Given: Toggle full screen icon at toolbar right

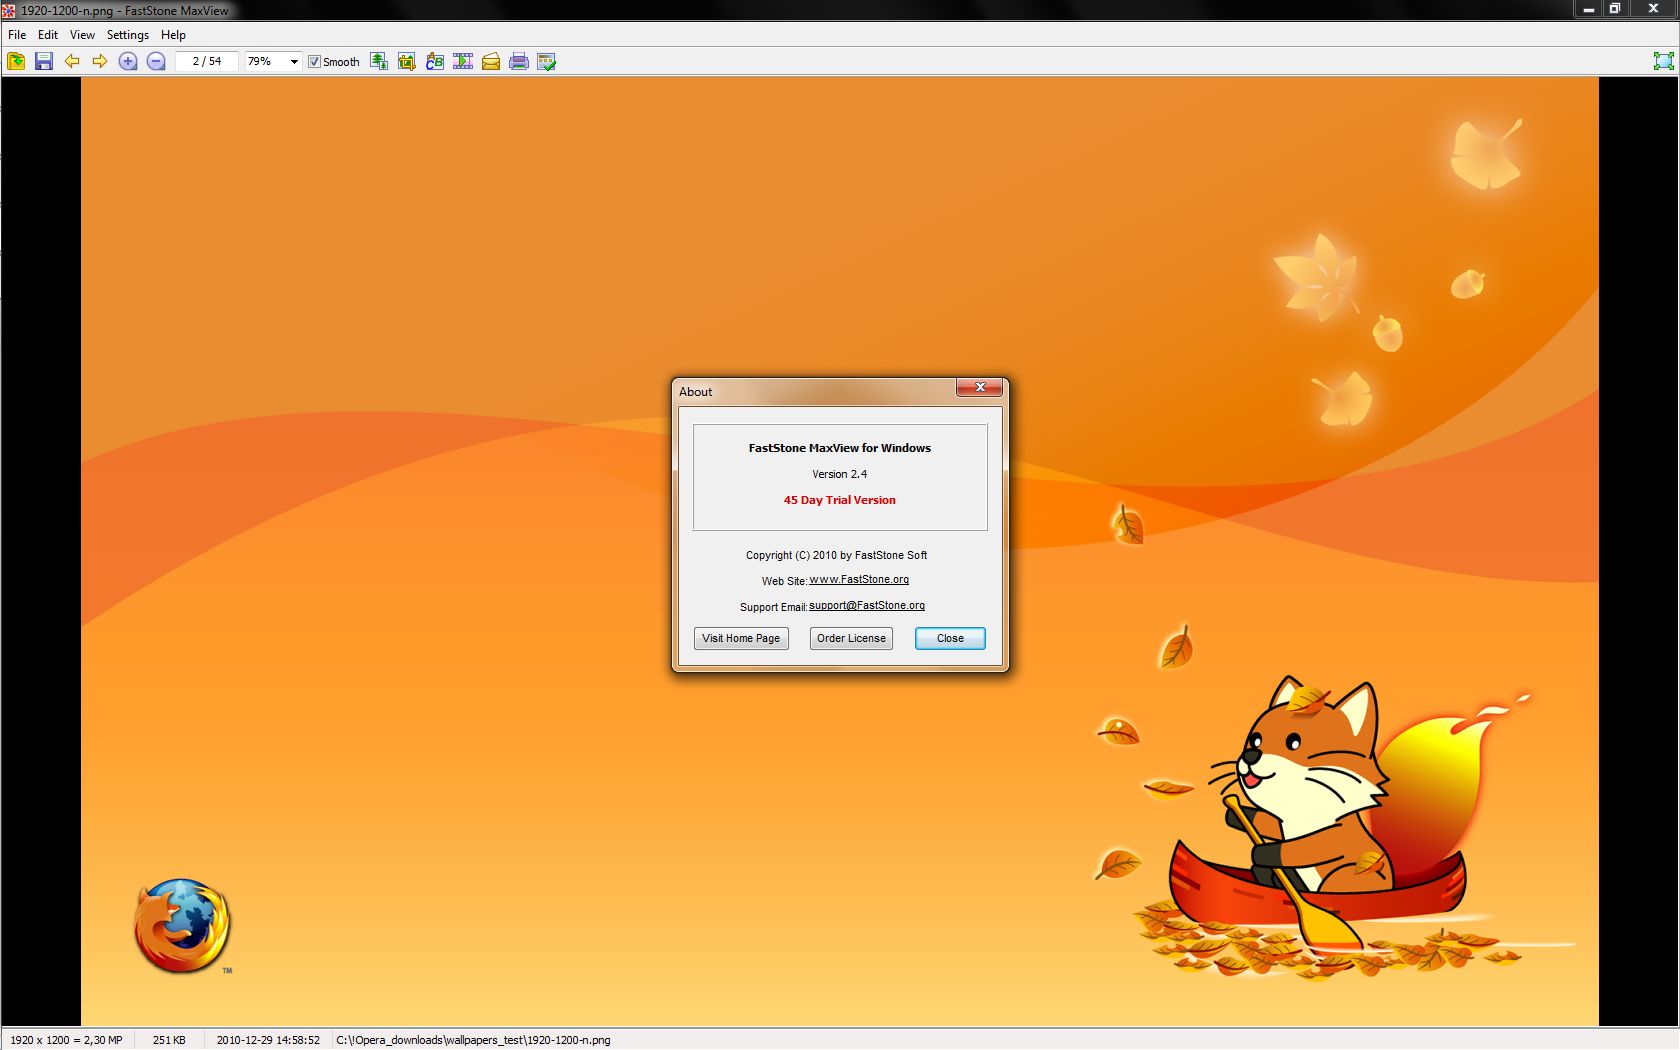Looking at the screenshot, I should coord(1664,62).
